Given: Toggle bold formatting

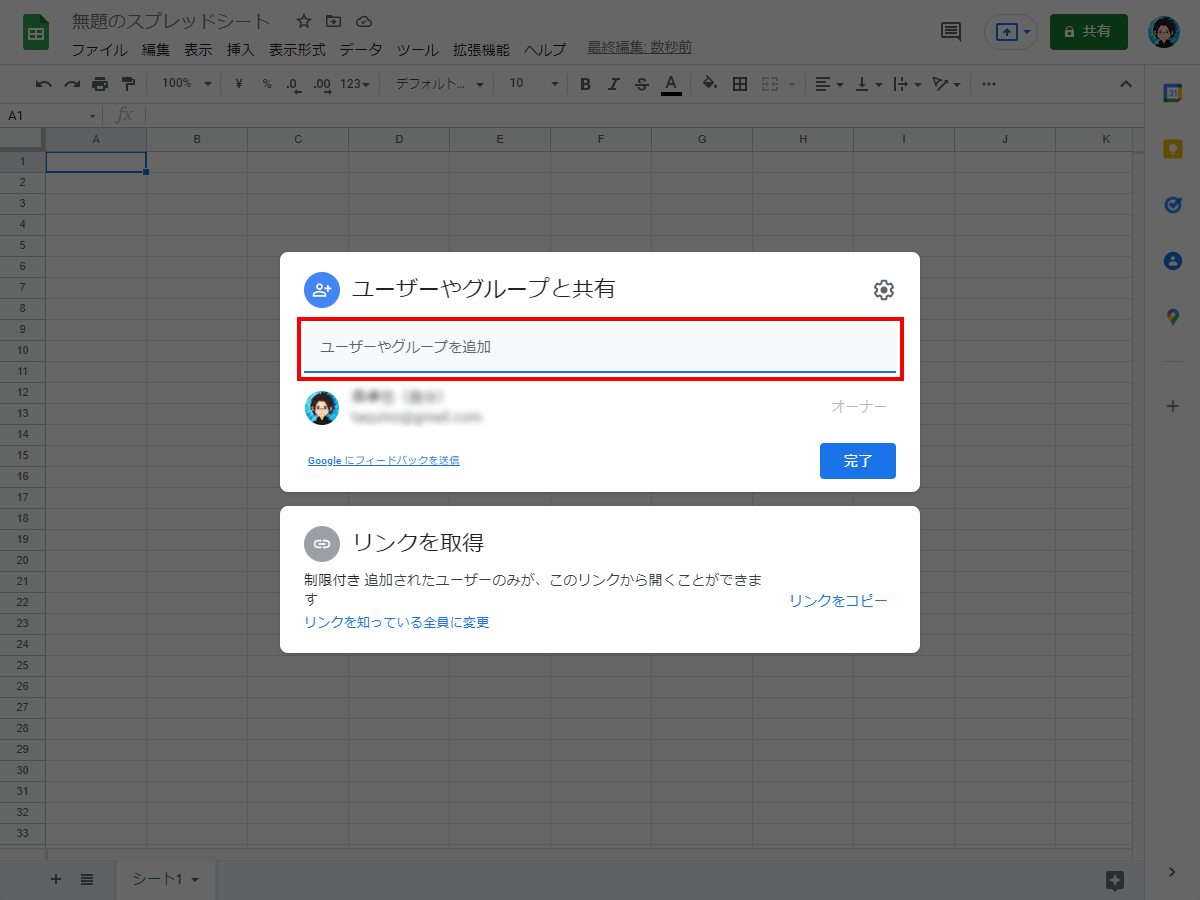Looking at the screenshot, I should point(586,84).
